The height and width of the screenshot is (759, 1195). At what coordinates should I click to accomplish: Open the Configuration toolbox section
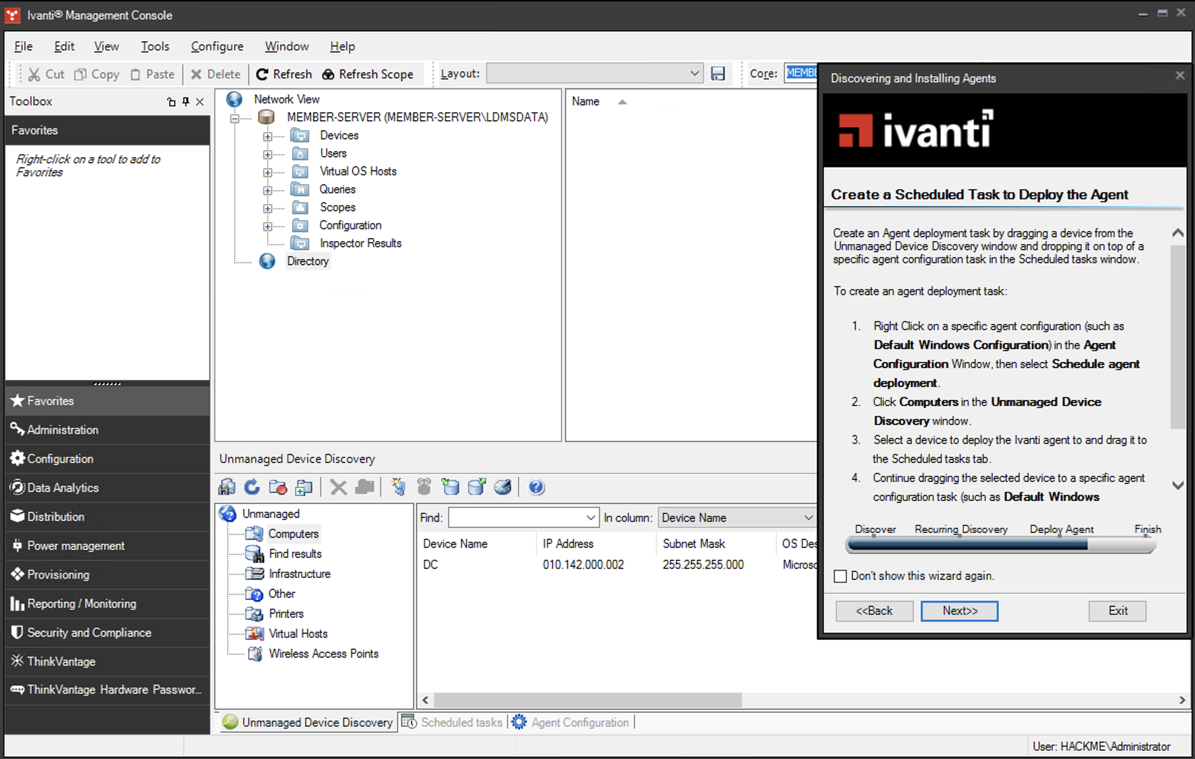tap(107, 459)
